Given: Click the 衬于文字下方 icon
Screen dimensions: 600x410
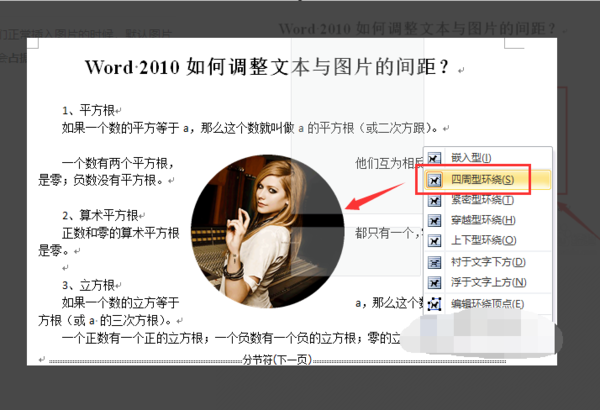Looking at the screenshot, I should point(434,262).
